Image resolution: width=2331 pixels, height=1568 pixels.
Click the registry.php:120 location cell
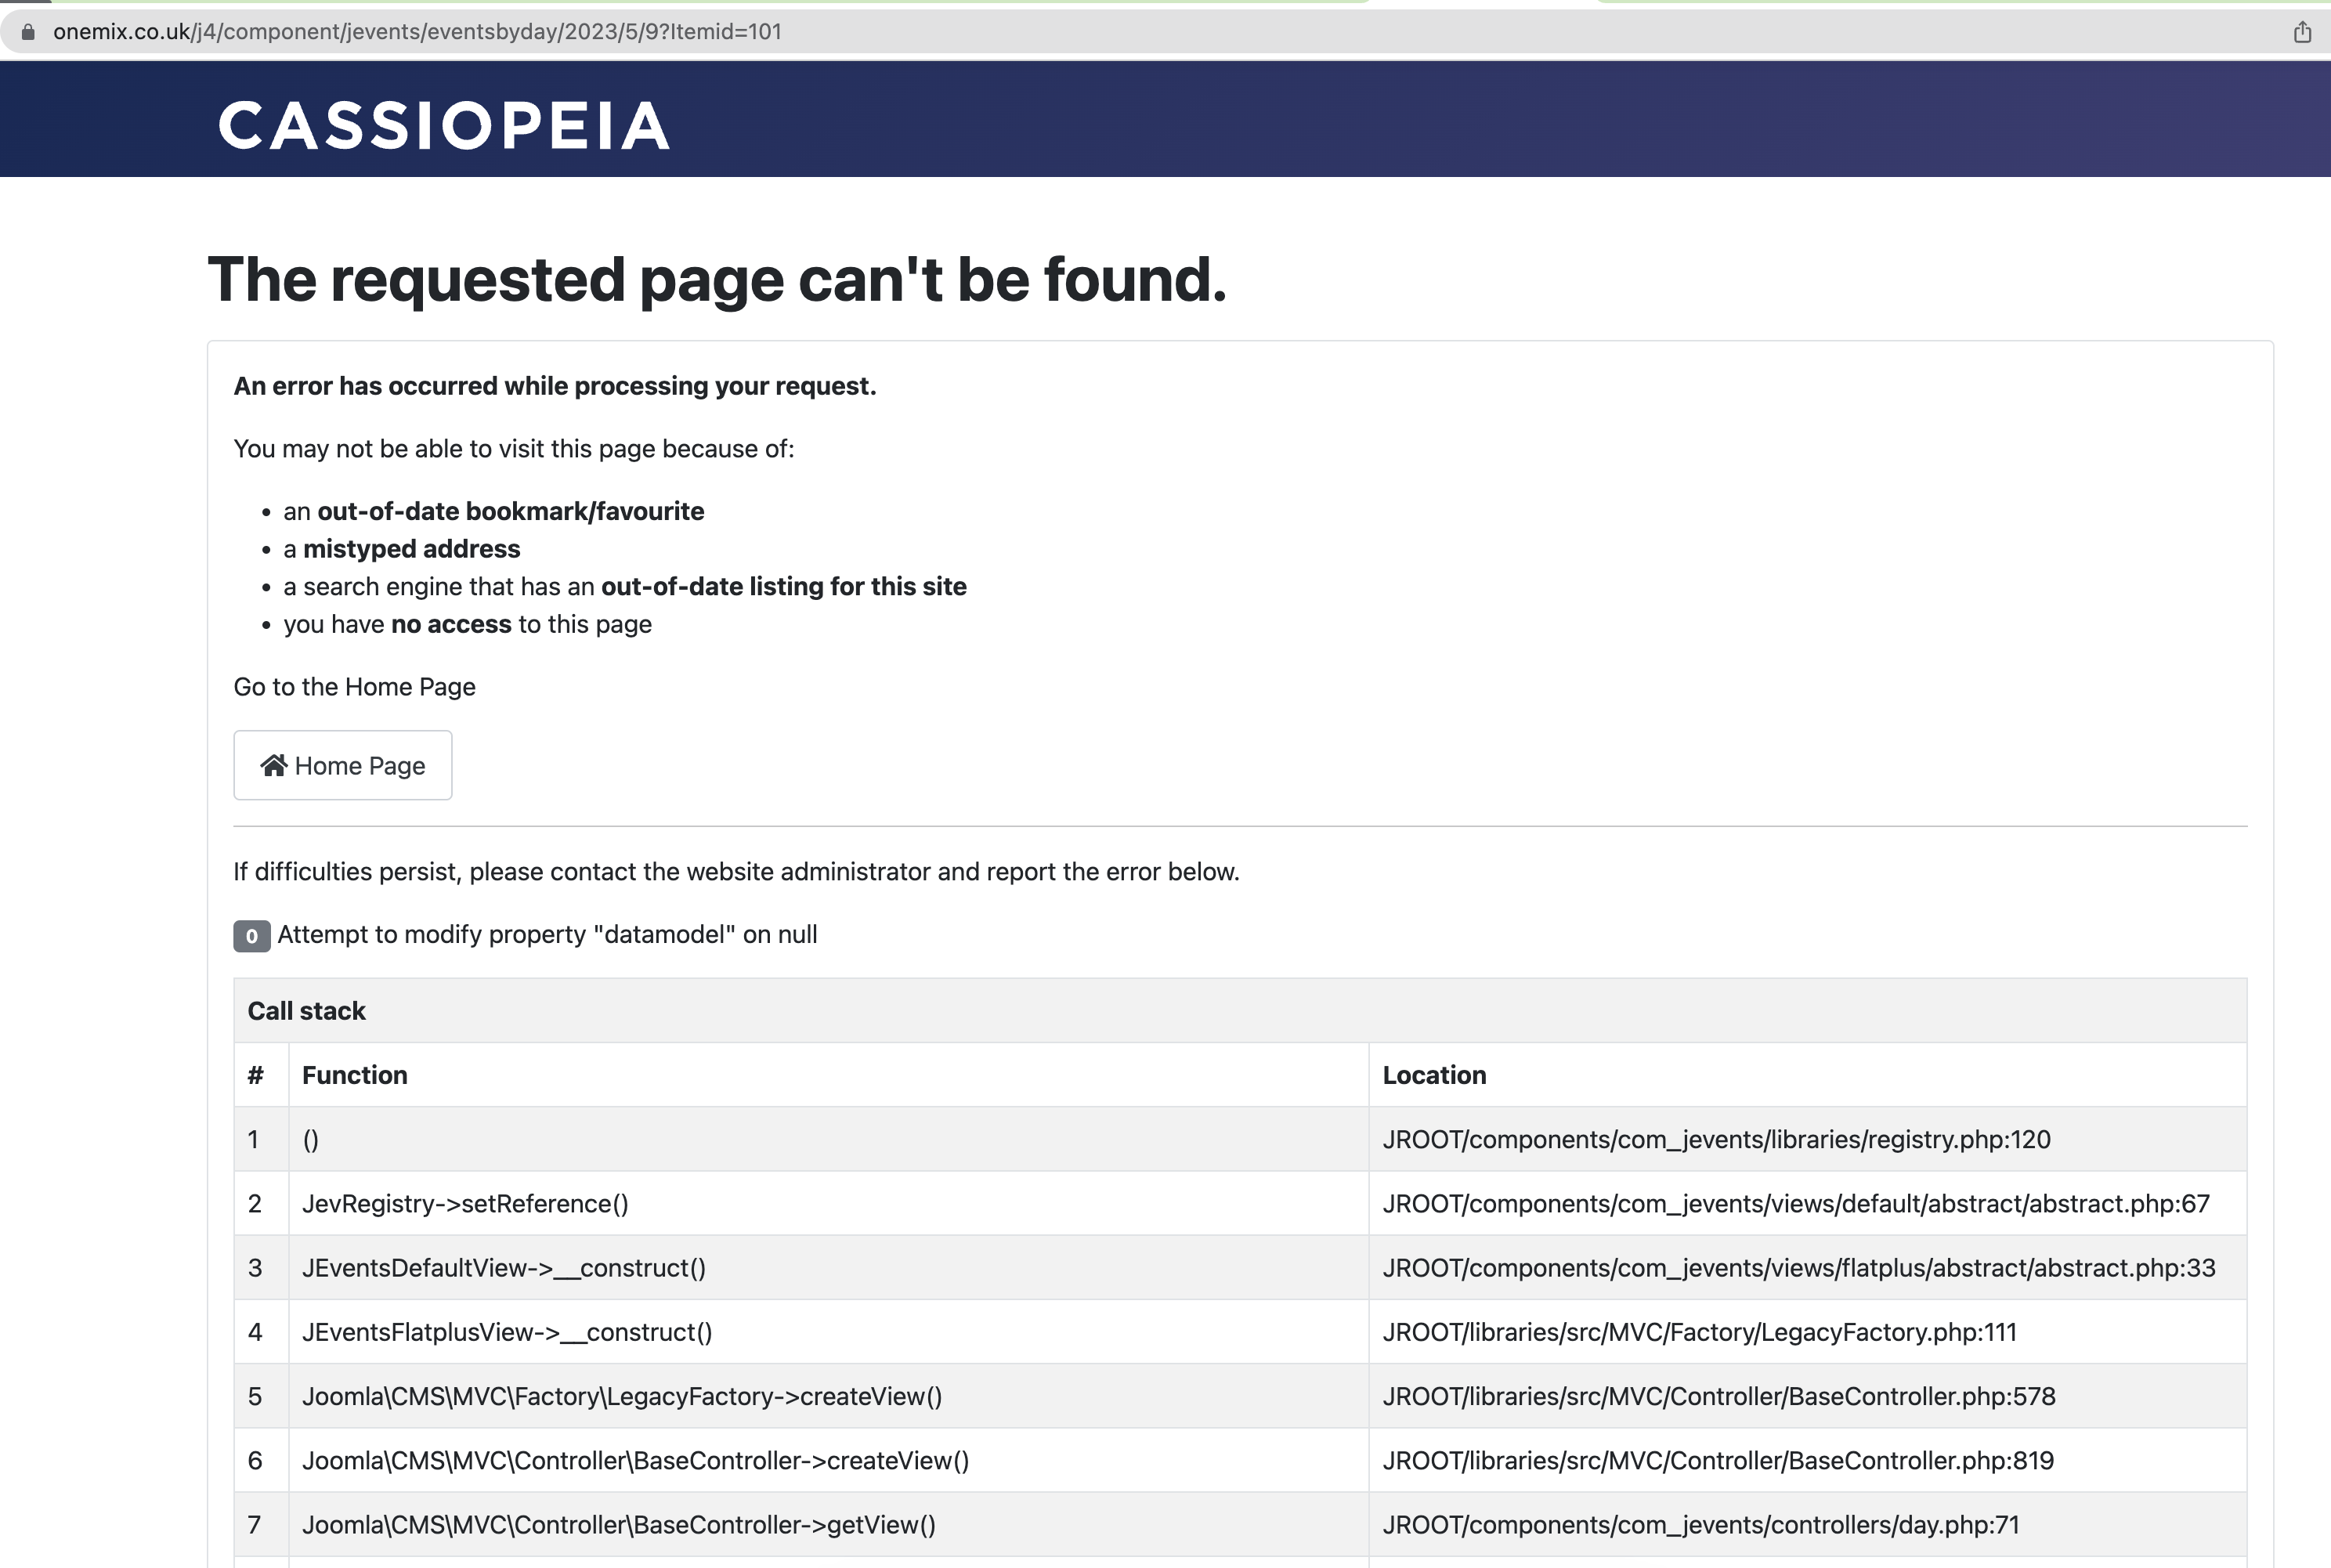click(1807, 1139)
